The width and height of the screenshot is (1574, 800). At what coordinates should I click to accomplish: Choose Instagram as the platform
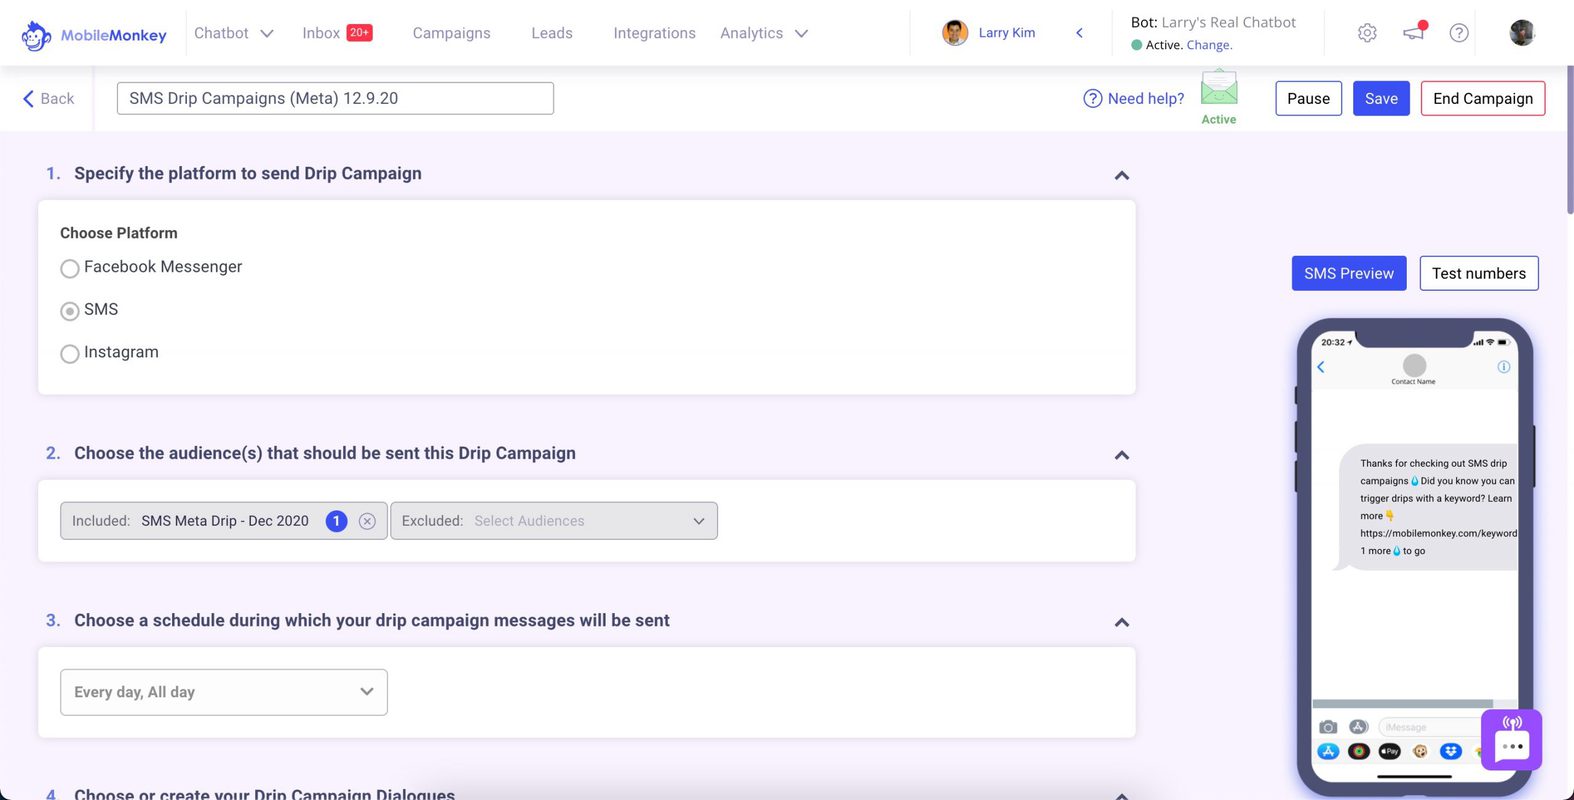(x=70, y=354)
